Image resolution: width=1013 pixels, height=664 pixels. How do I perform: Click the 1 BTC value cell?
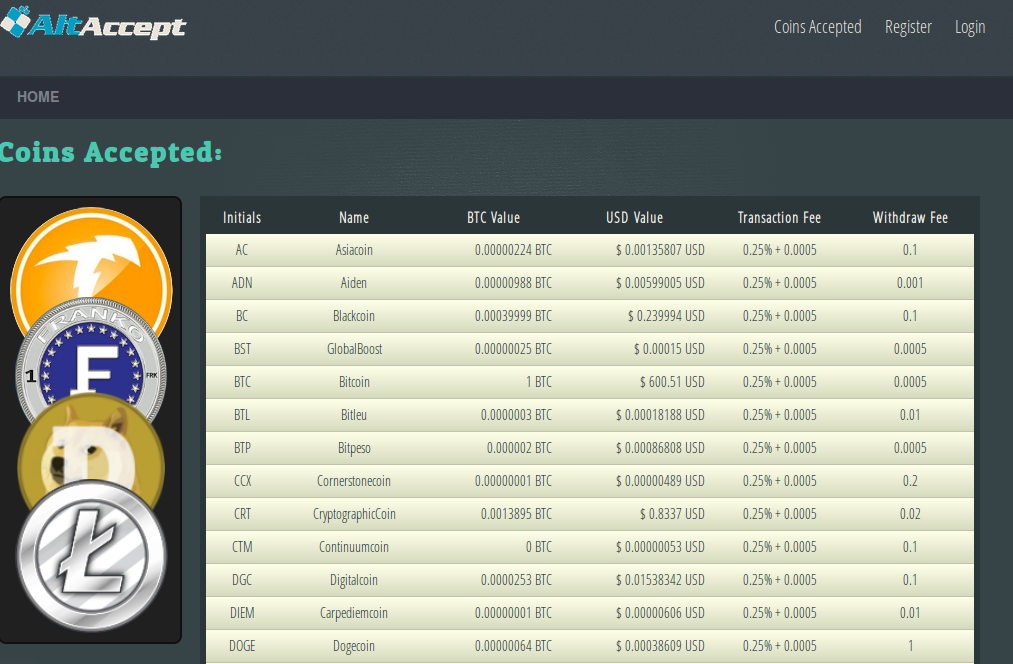[x=539, y=382]
